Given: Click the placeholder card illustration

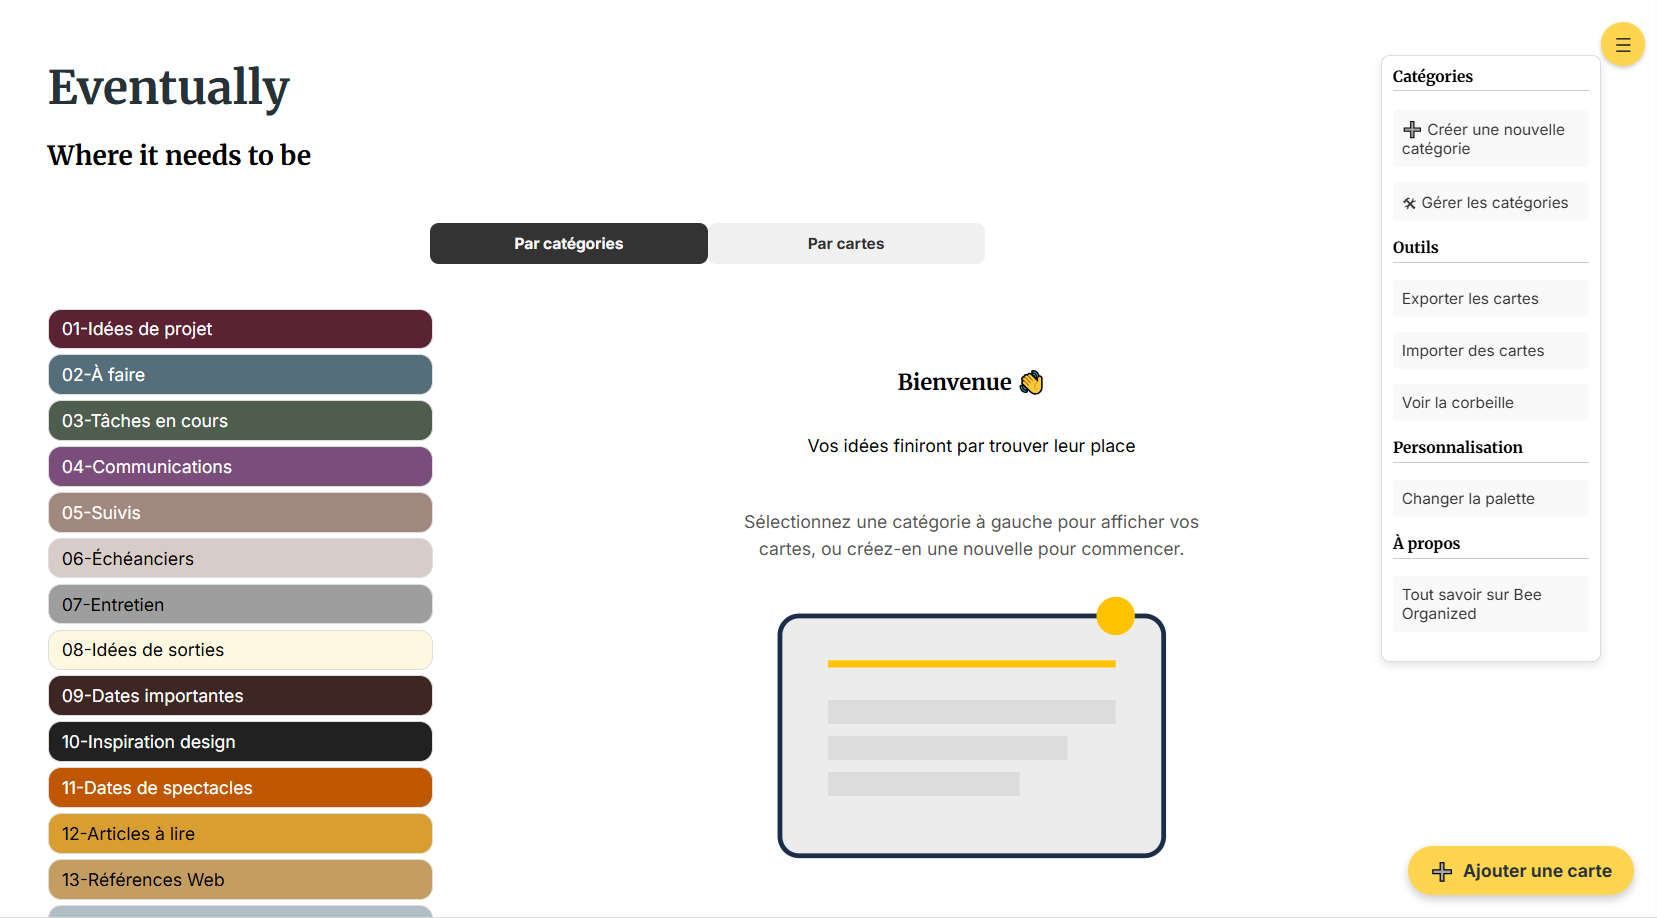Looking at the screenshot, I should 971,728.
